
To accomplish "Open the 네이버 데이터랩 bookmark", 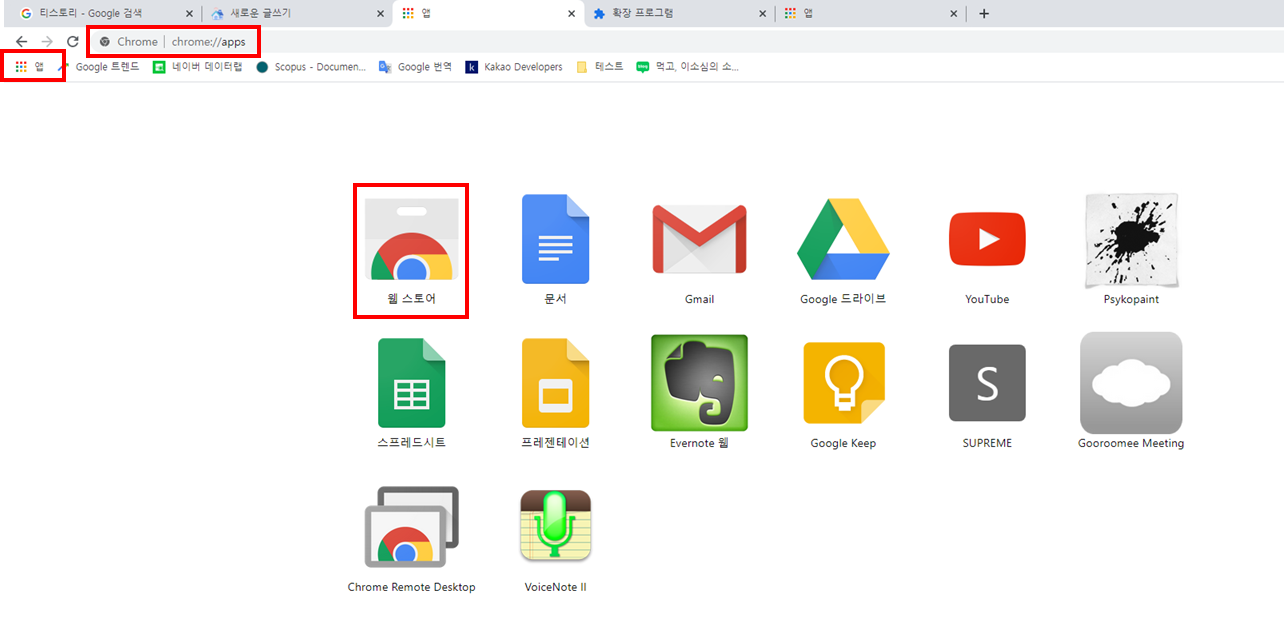I will [198, 67].
